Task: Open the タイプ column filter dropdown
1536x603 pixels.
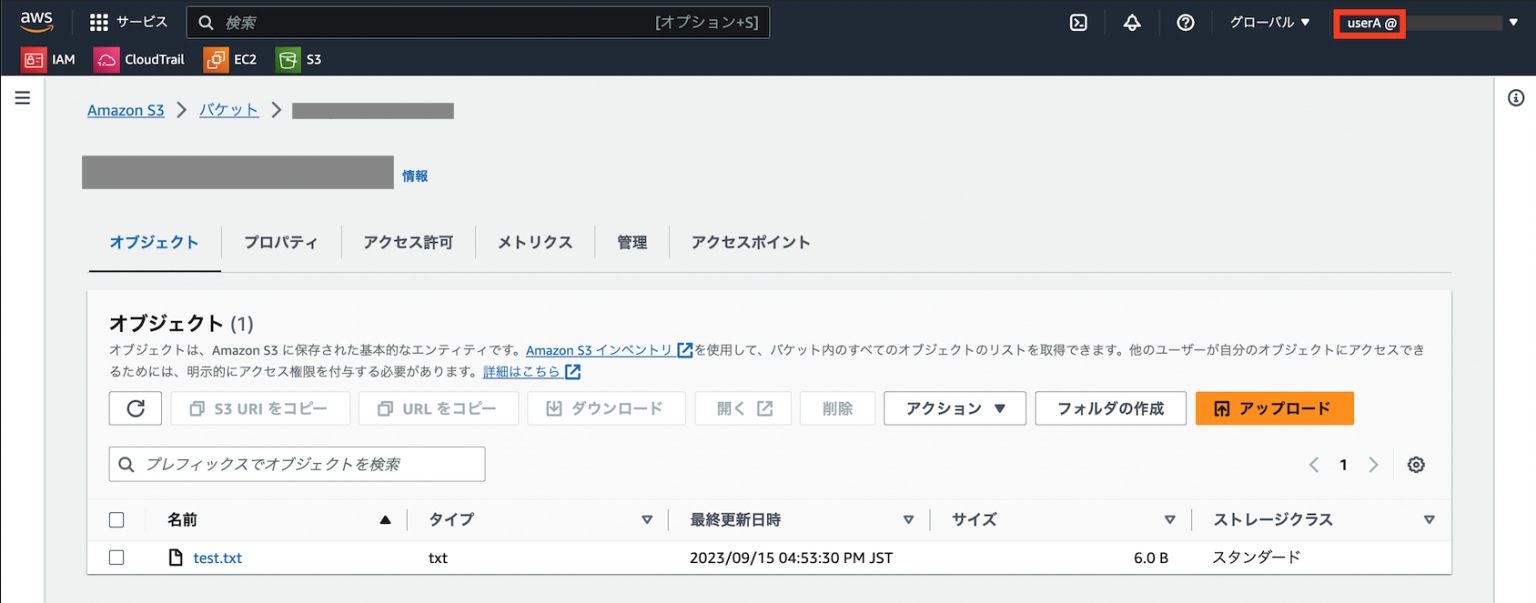Action: (x=647, y=519)
